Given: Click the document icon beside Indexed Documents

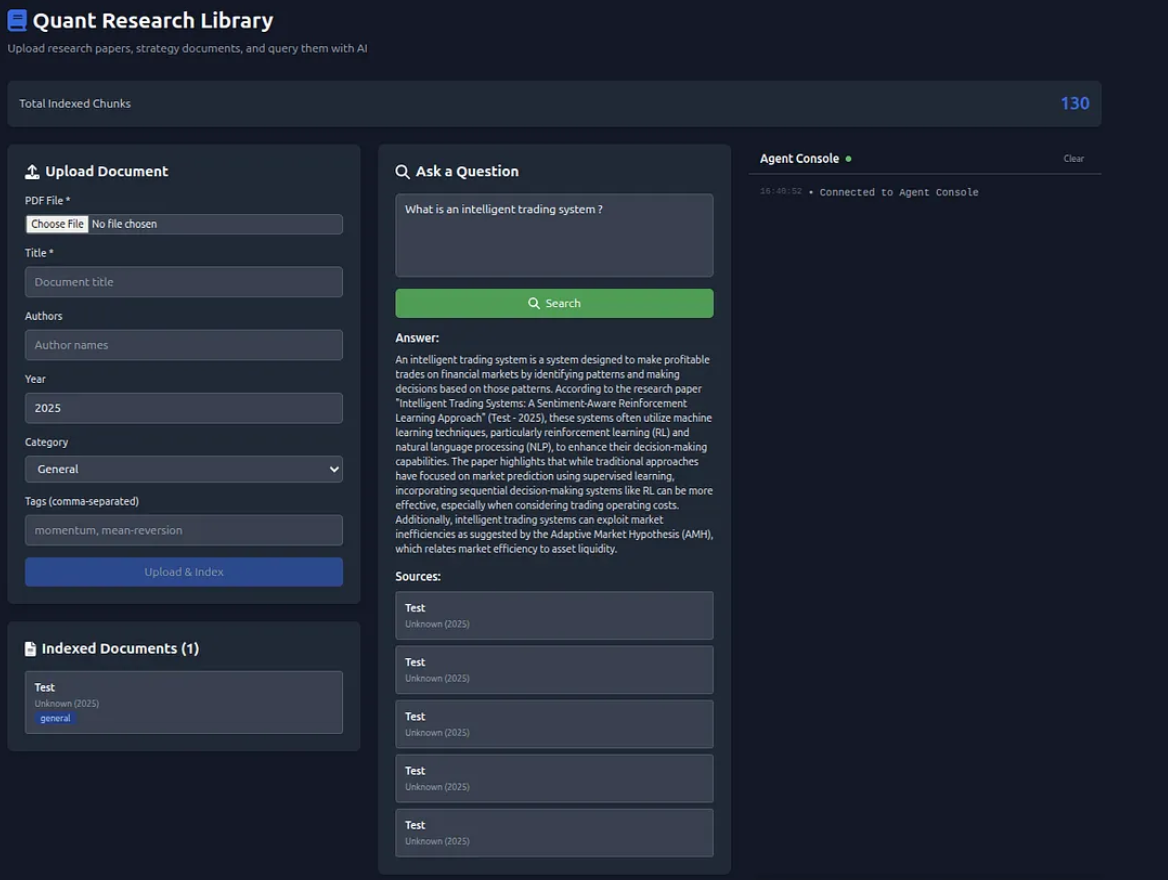Looking at the screenshot, I should [30, 649].
